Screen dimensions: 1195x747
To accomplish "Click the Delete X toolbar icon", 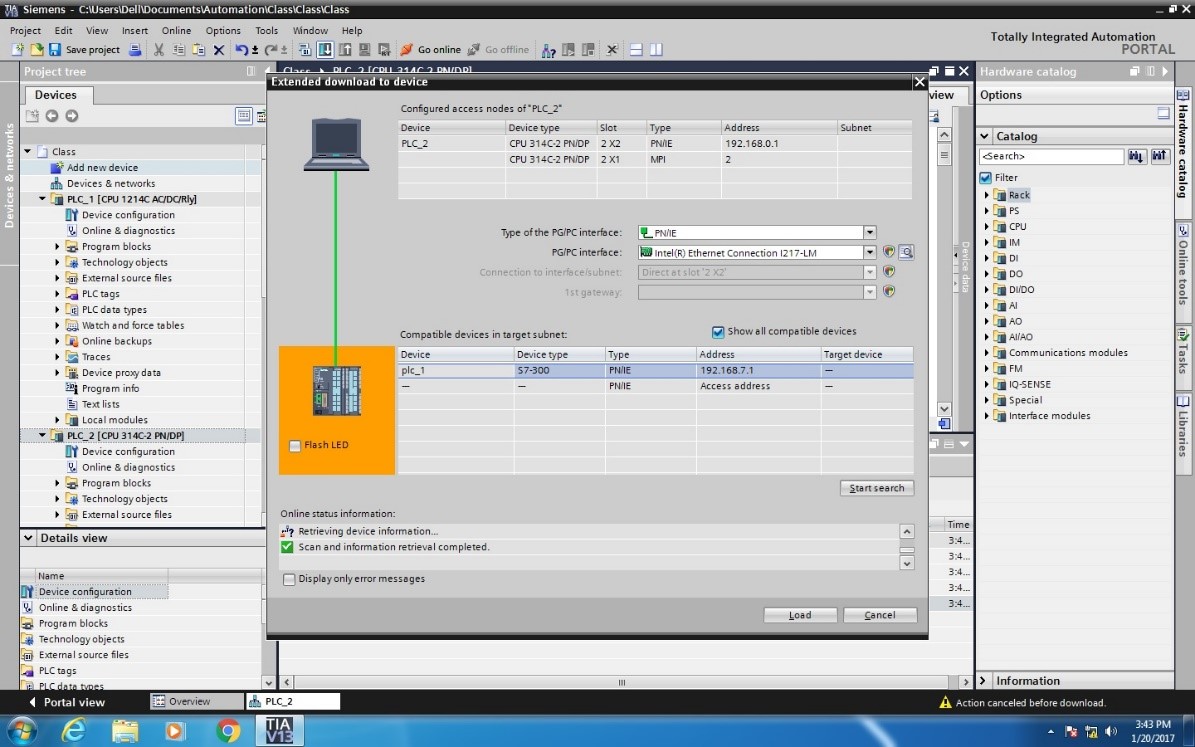I will coord(219,50).
